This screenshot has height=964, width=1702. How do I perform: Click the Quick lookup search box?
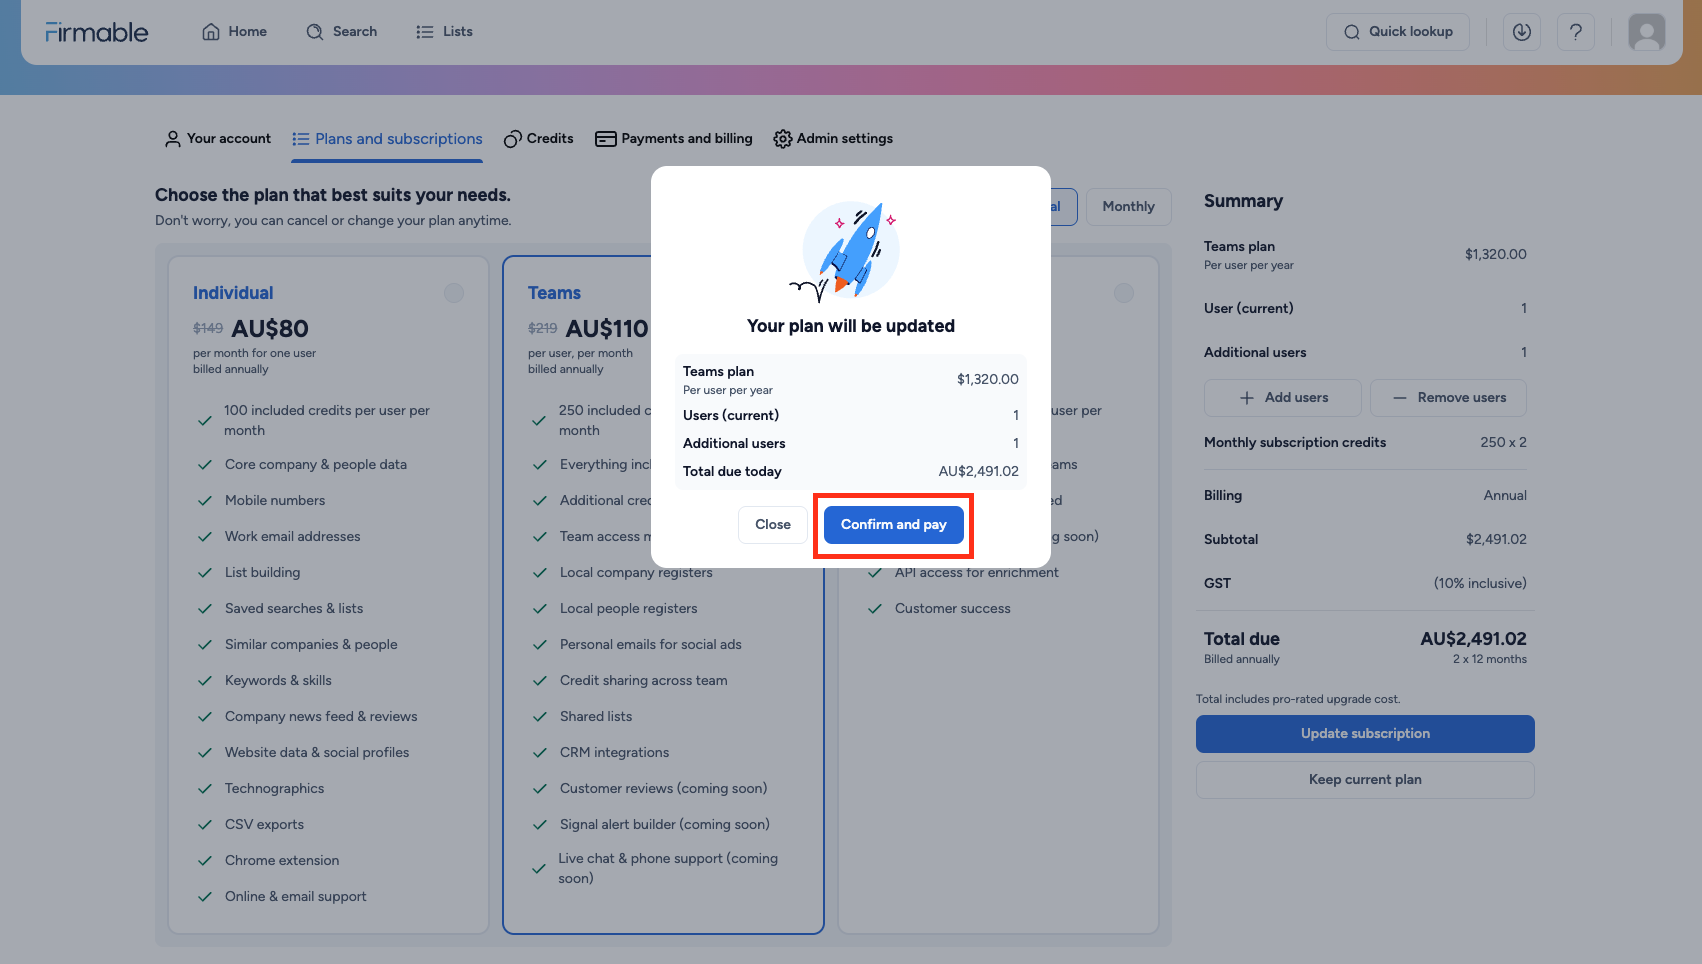(1397, 32)
